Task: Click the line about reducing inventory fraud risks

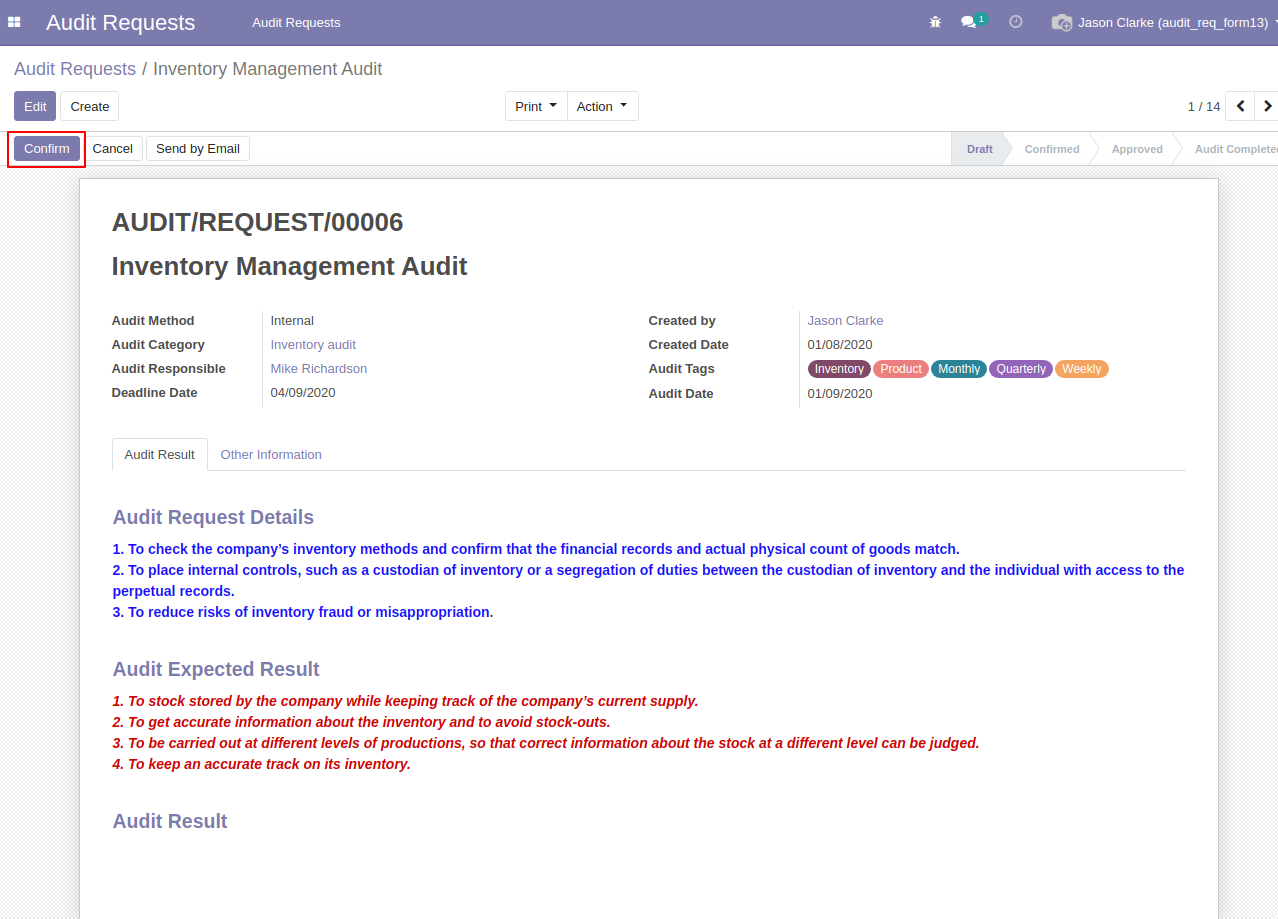Action: coord(303,612)
